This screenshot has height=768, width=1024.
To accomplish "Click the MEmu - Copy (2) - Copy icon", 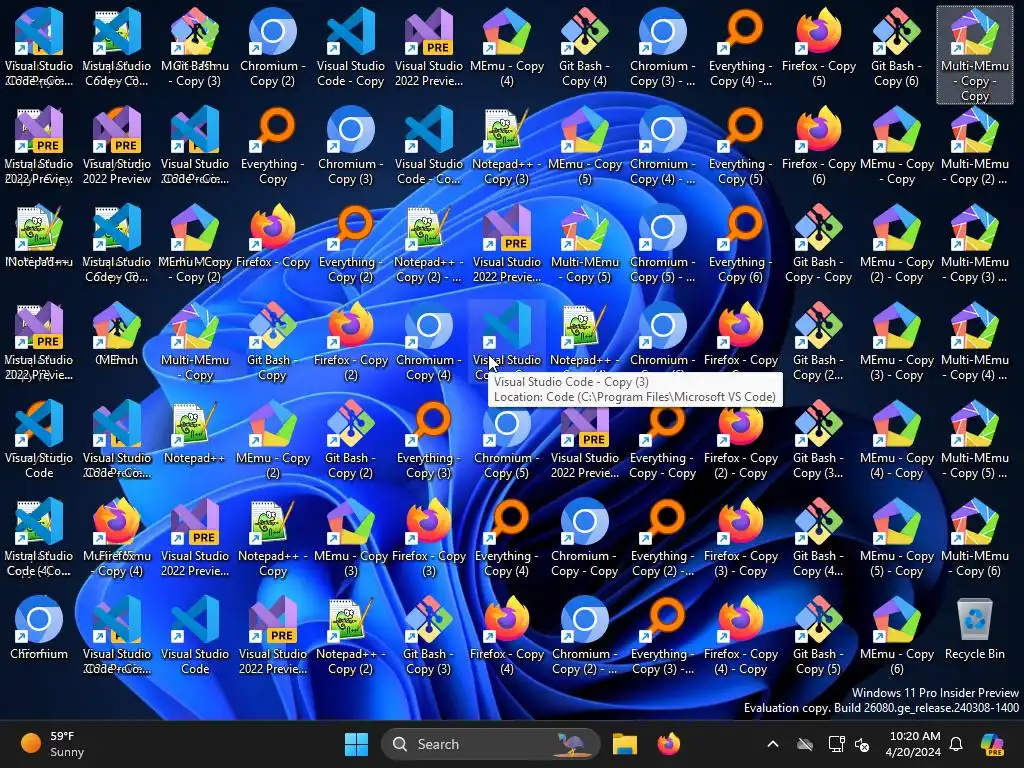I will click(x=896, y=245).
